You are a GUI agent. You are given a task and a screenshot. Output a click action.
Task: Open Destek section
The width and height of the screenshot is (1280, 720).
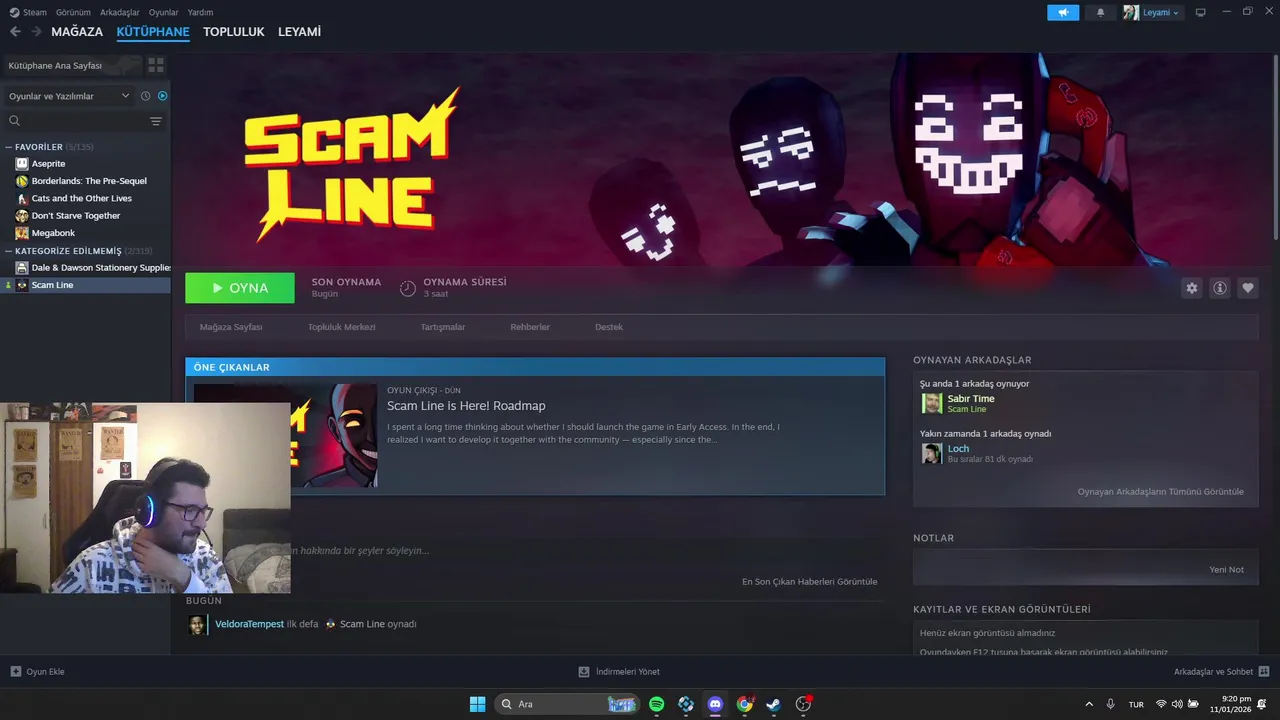(x=609, y=327)
